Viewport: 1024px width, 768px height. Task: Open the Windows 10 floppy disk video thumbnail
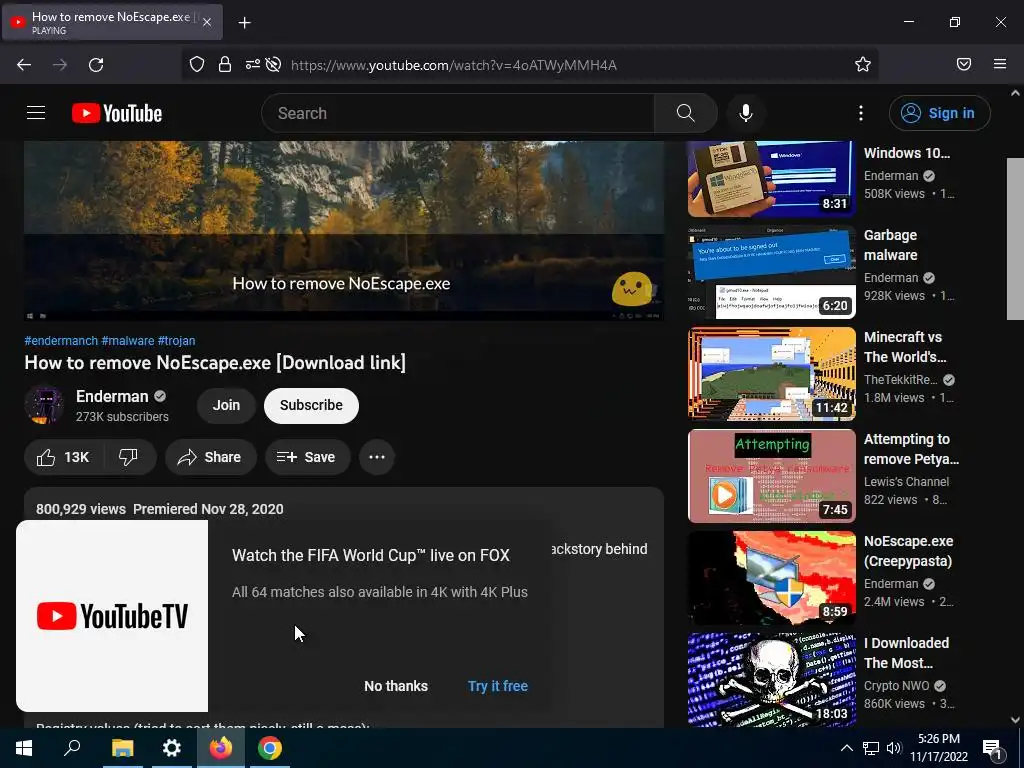pyautogui.click(x=771, y=178)
